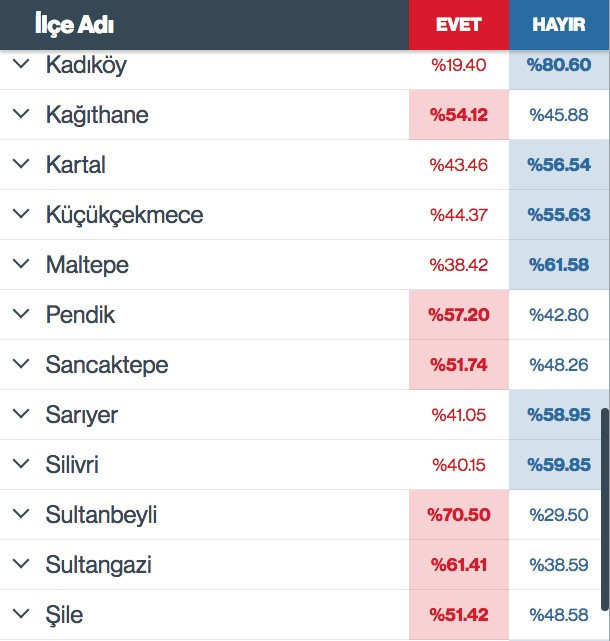Expand the Kadıköy row chevron
The height and width of the screenshot is (641, 610).
coord(22,65)
